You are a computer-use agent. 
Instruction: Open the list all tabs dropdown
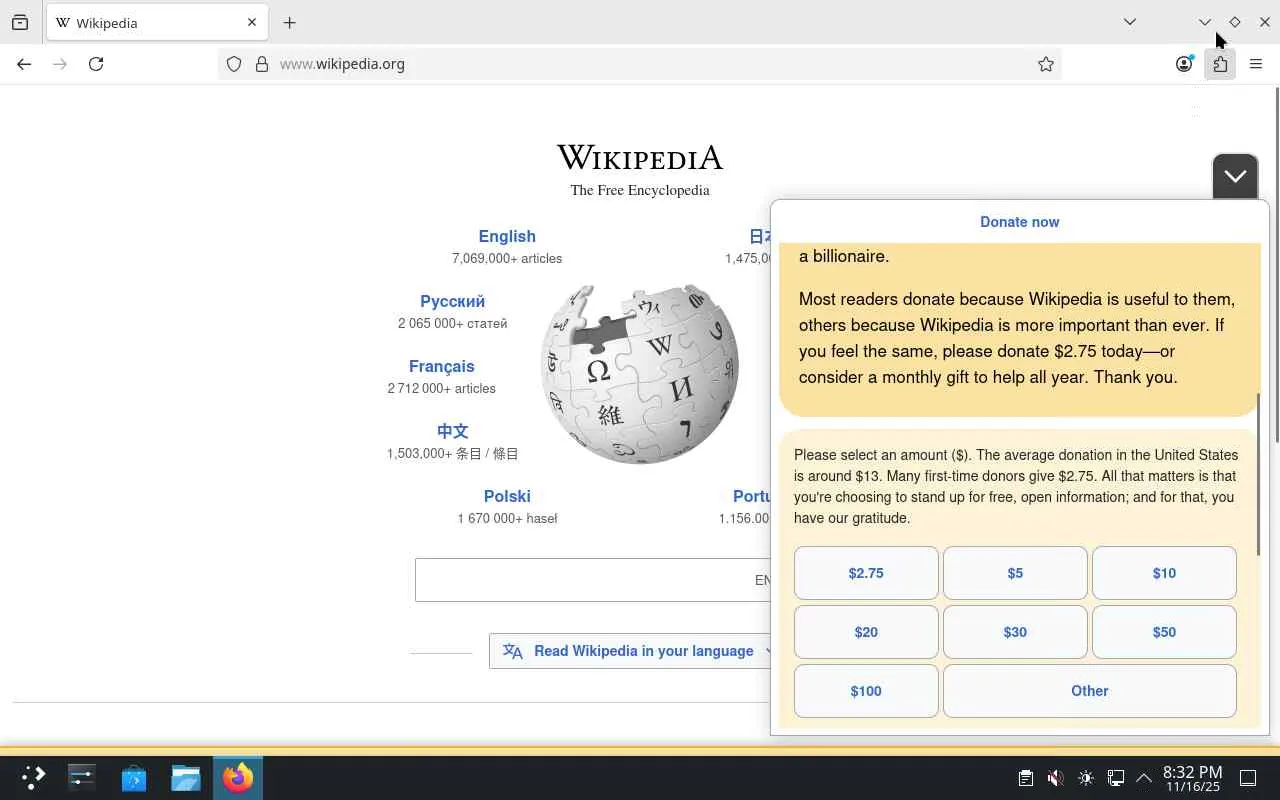[1130, 22]
